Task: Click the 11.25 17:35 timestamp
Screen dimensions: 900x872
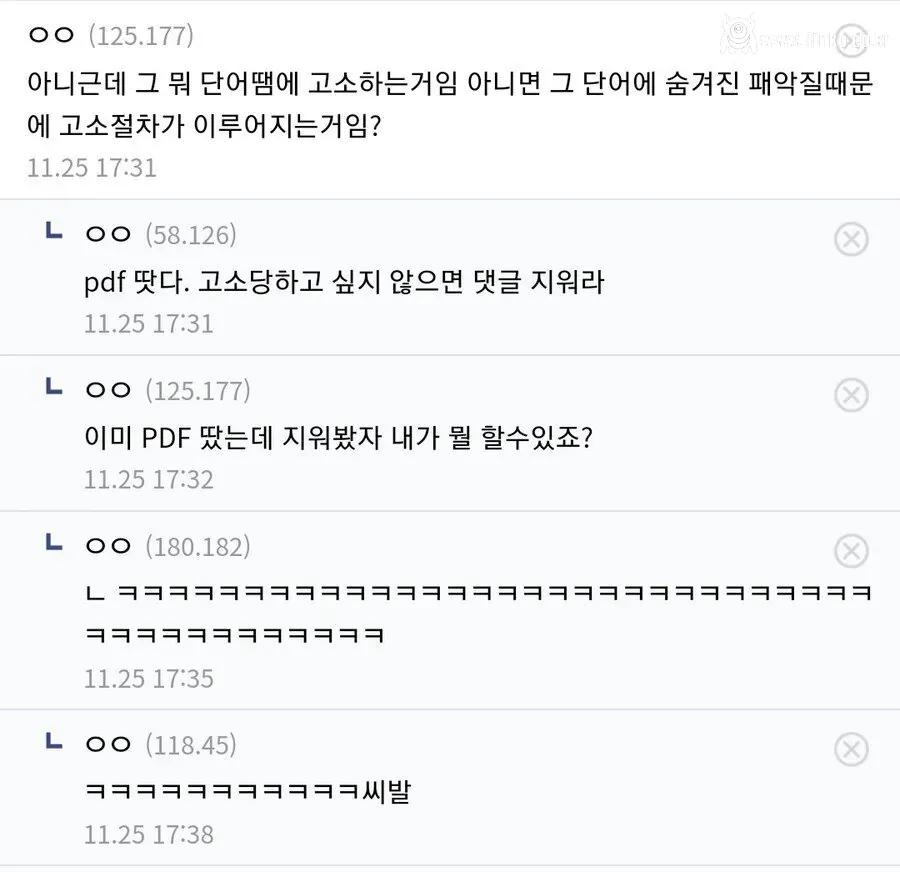Action: [x=148, y=677]
